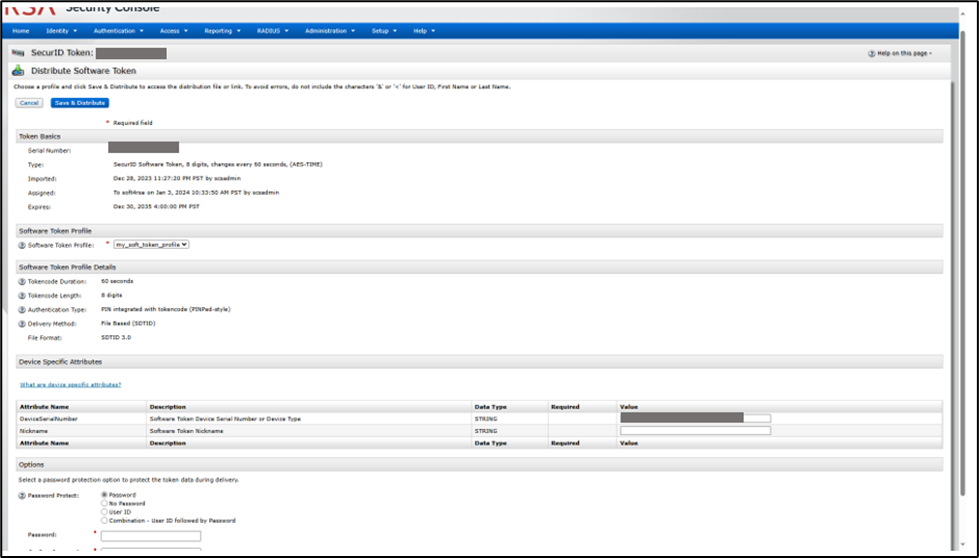The height and width of the screenshot is (558, 979).
Task: Open the Authentication menu dropdown
Action: (116, 31)
